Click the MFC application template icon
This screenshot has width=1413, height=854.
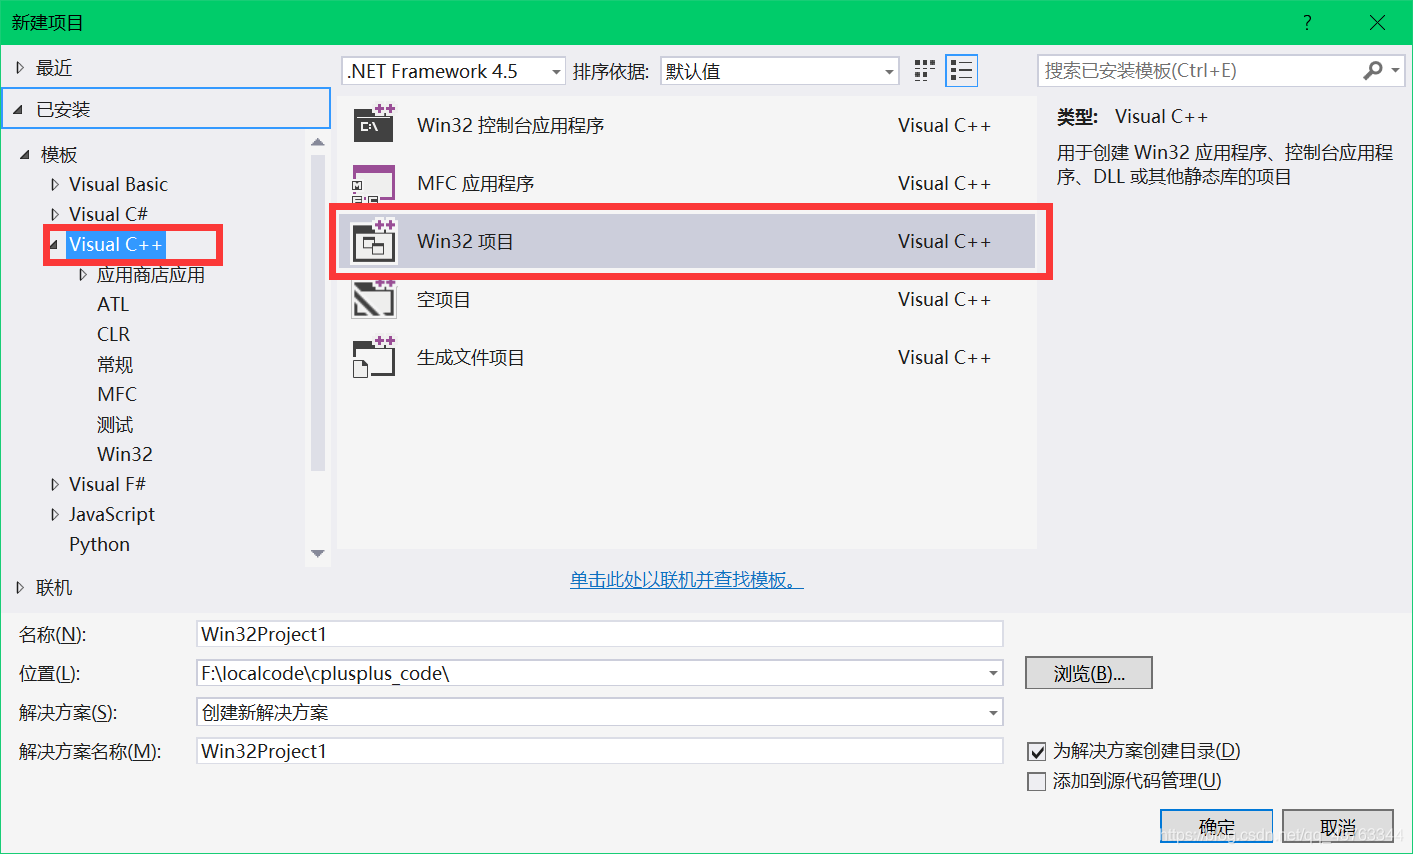pos(374,183)
